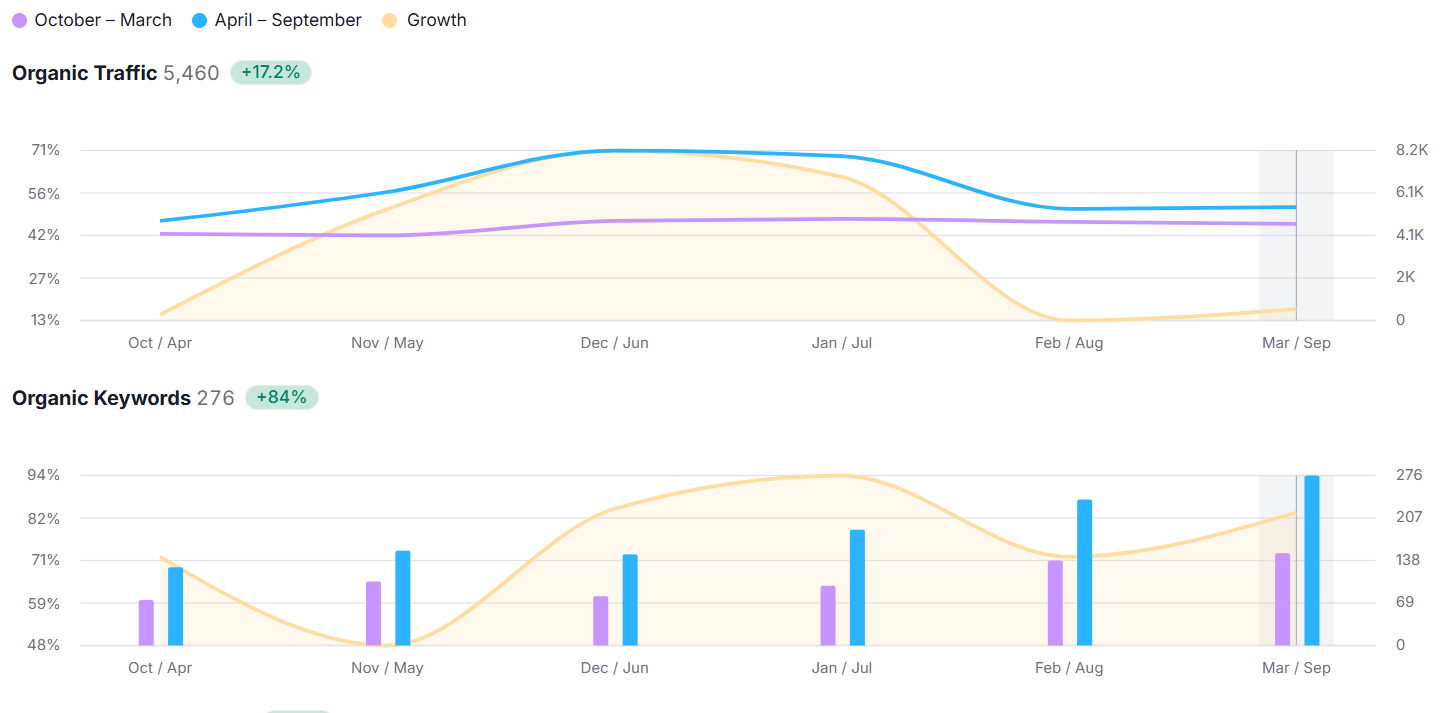1456x713 pixels.
Task: Click the blue Mar / Sep keywords bar
Action: 1311,560
